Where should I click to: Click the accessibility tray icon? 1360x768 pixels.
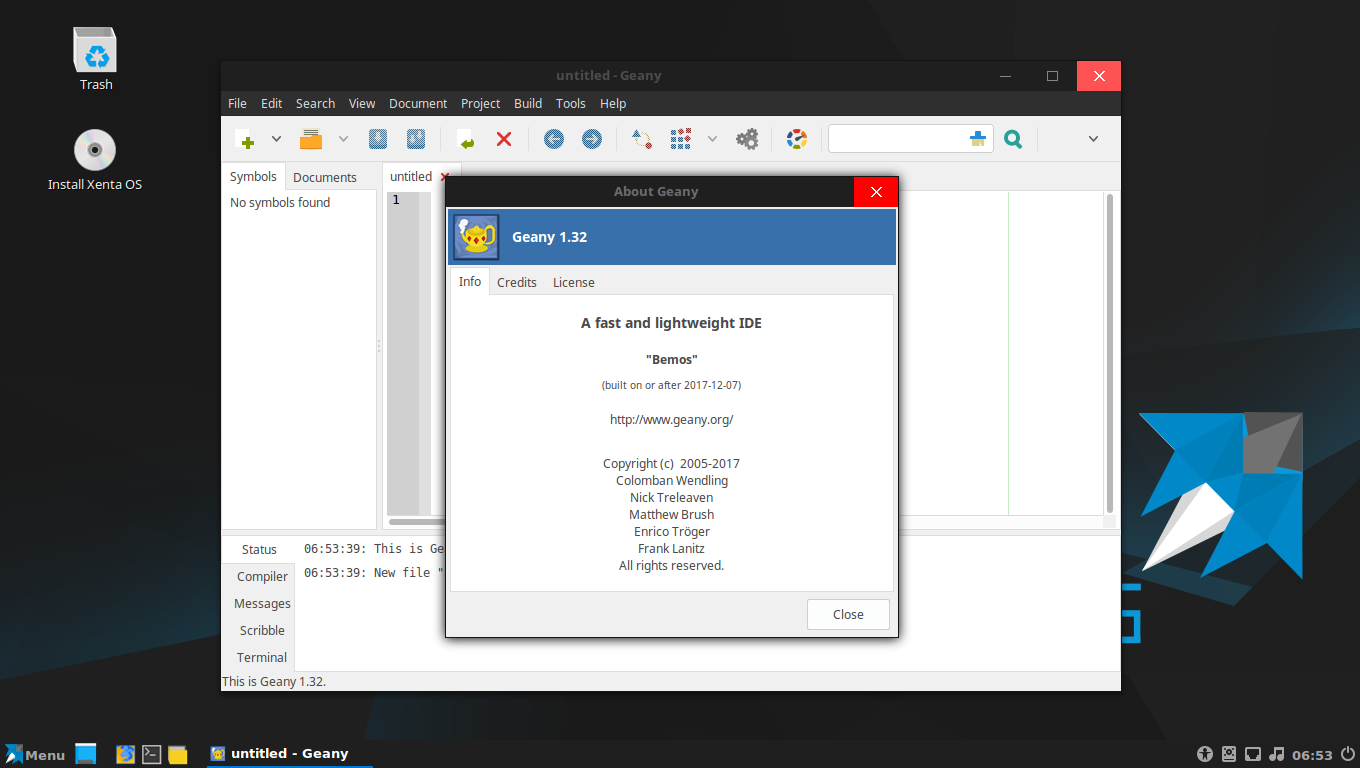click(x=1205, y=754)
